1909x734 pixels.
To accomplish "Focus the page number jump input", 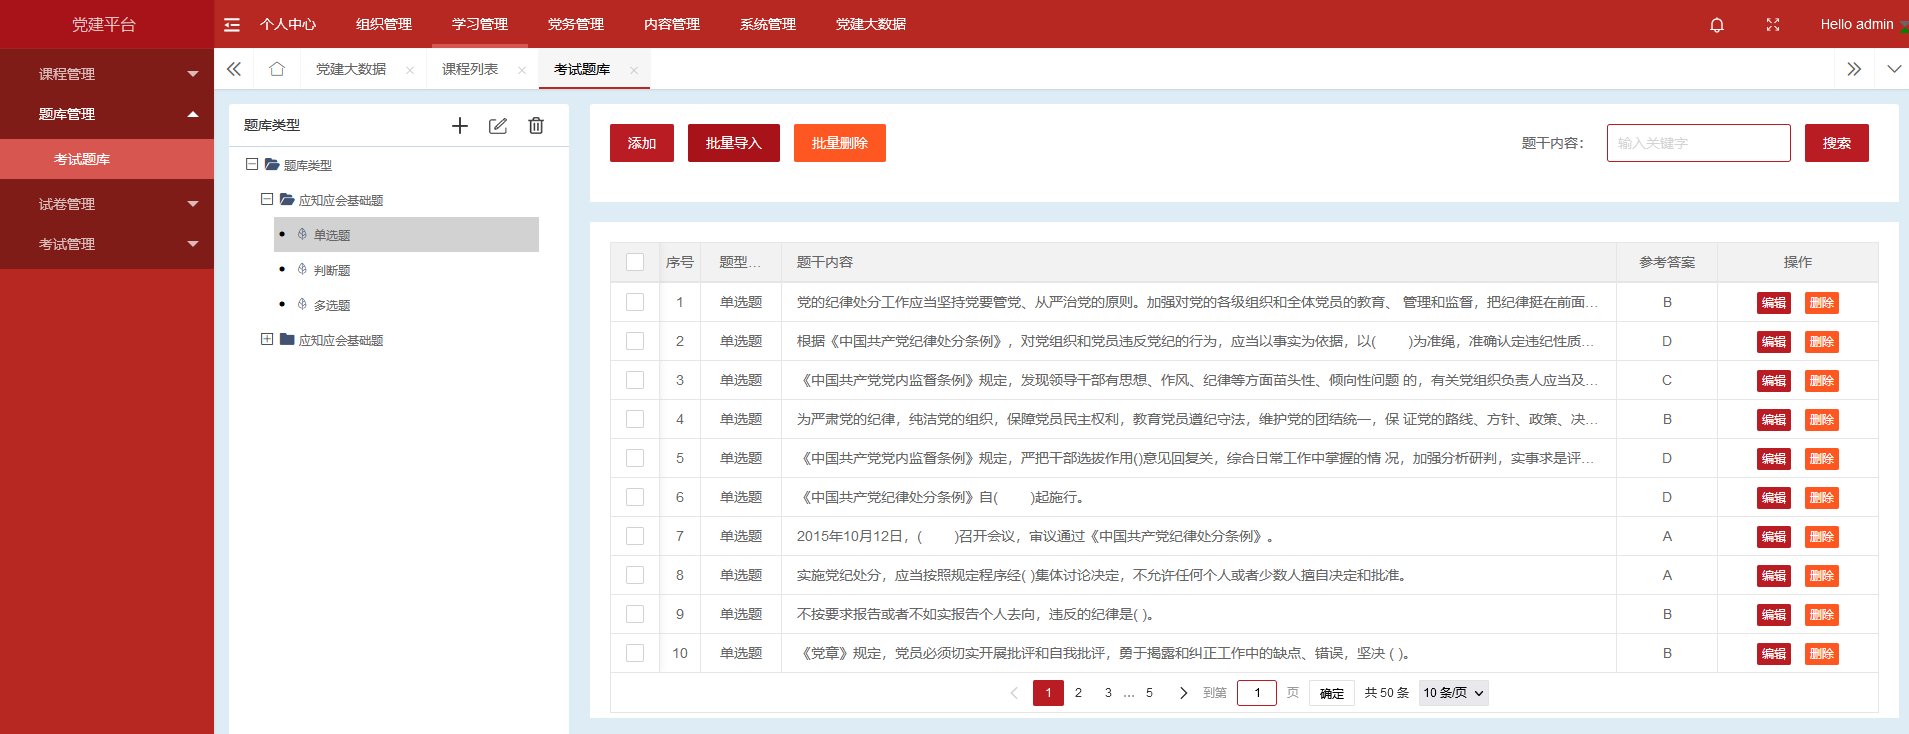I will 1257,693.
